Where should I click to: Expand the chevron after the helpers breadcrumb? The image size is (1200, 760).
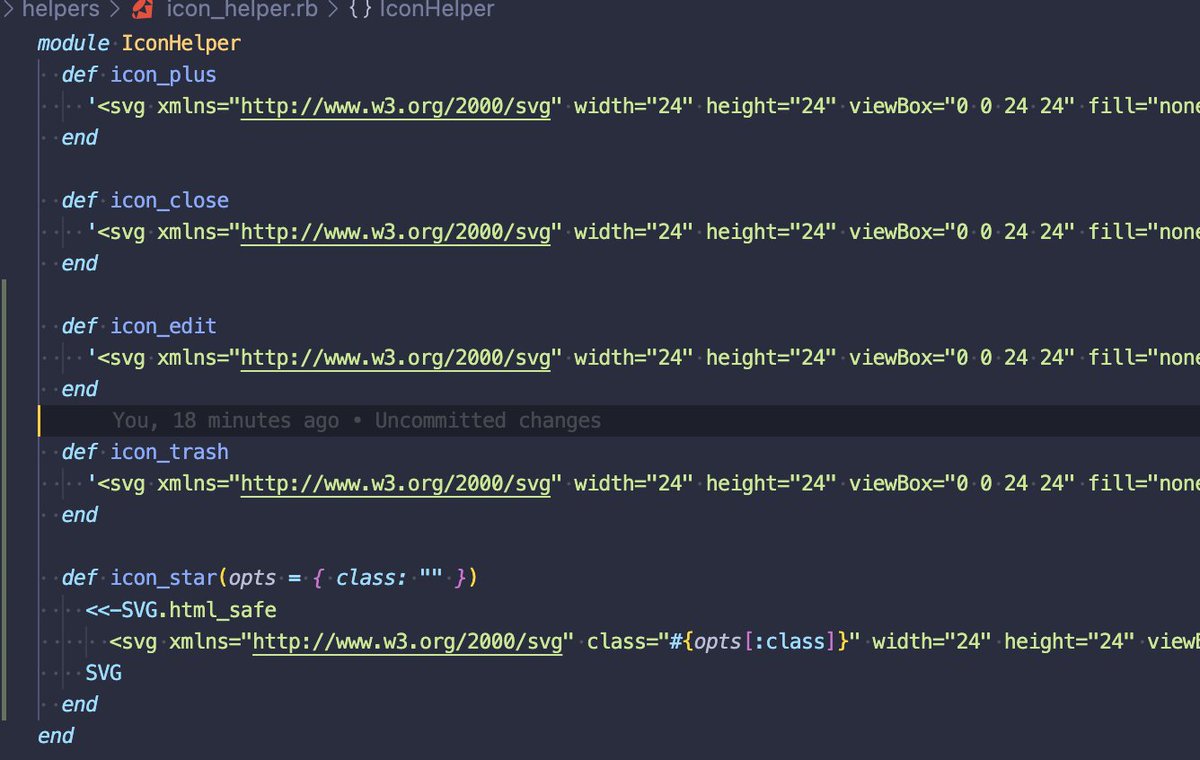click(x=117, y=10)
